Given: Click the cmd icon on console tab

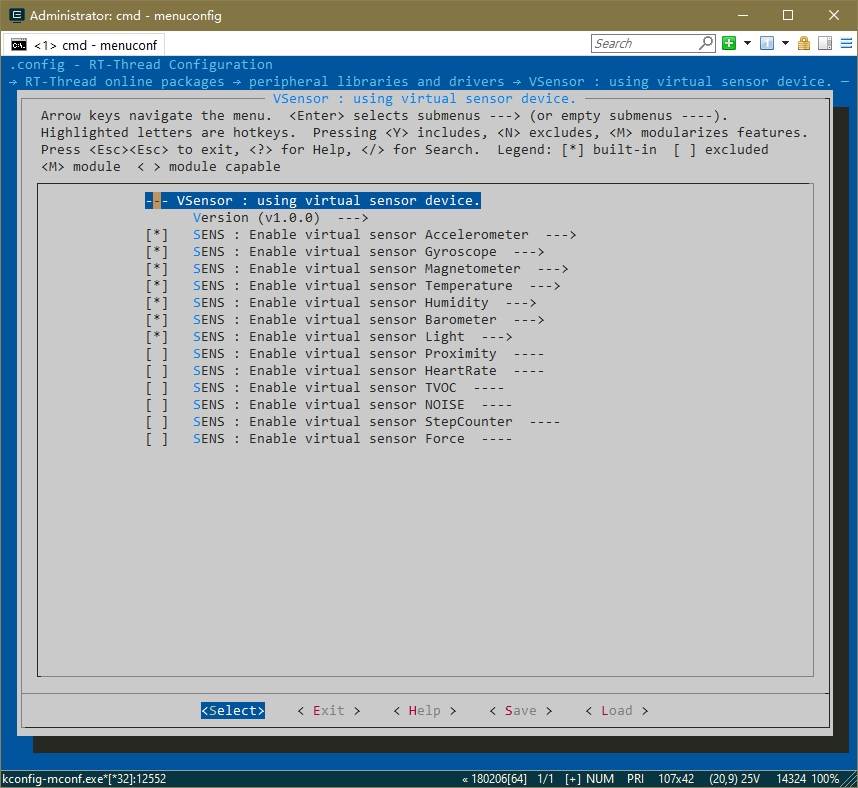Looking at the screenshot, I should tap(19, 44).
